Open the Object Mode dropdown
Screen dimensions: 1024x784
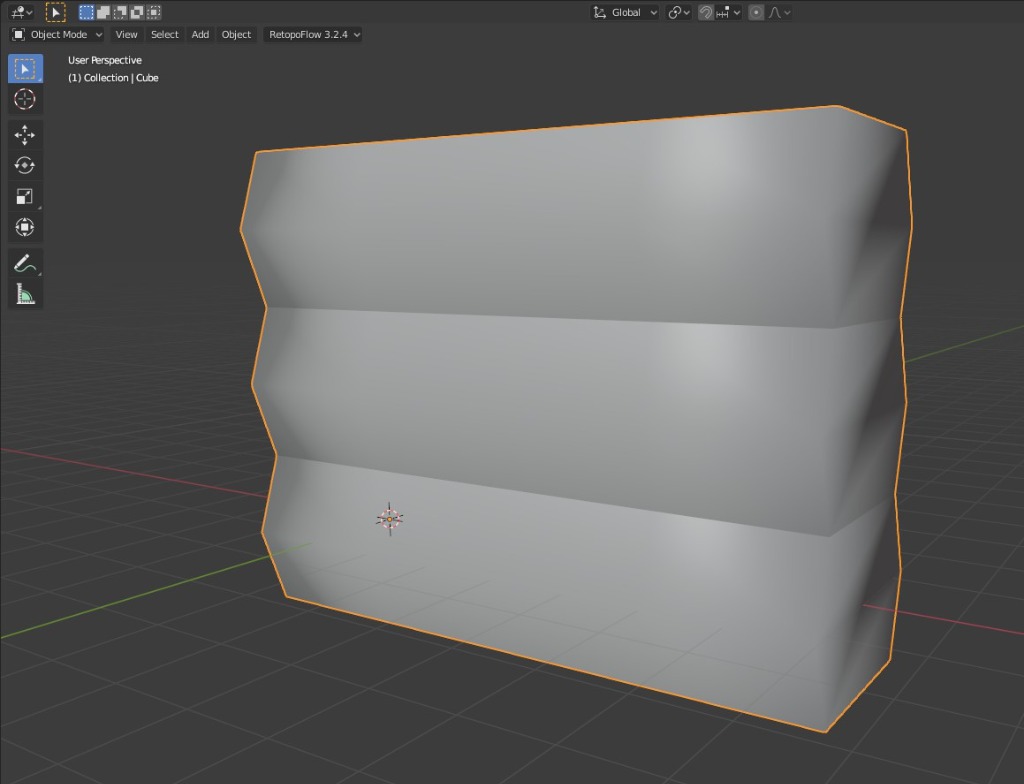(x=57, y=34)
